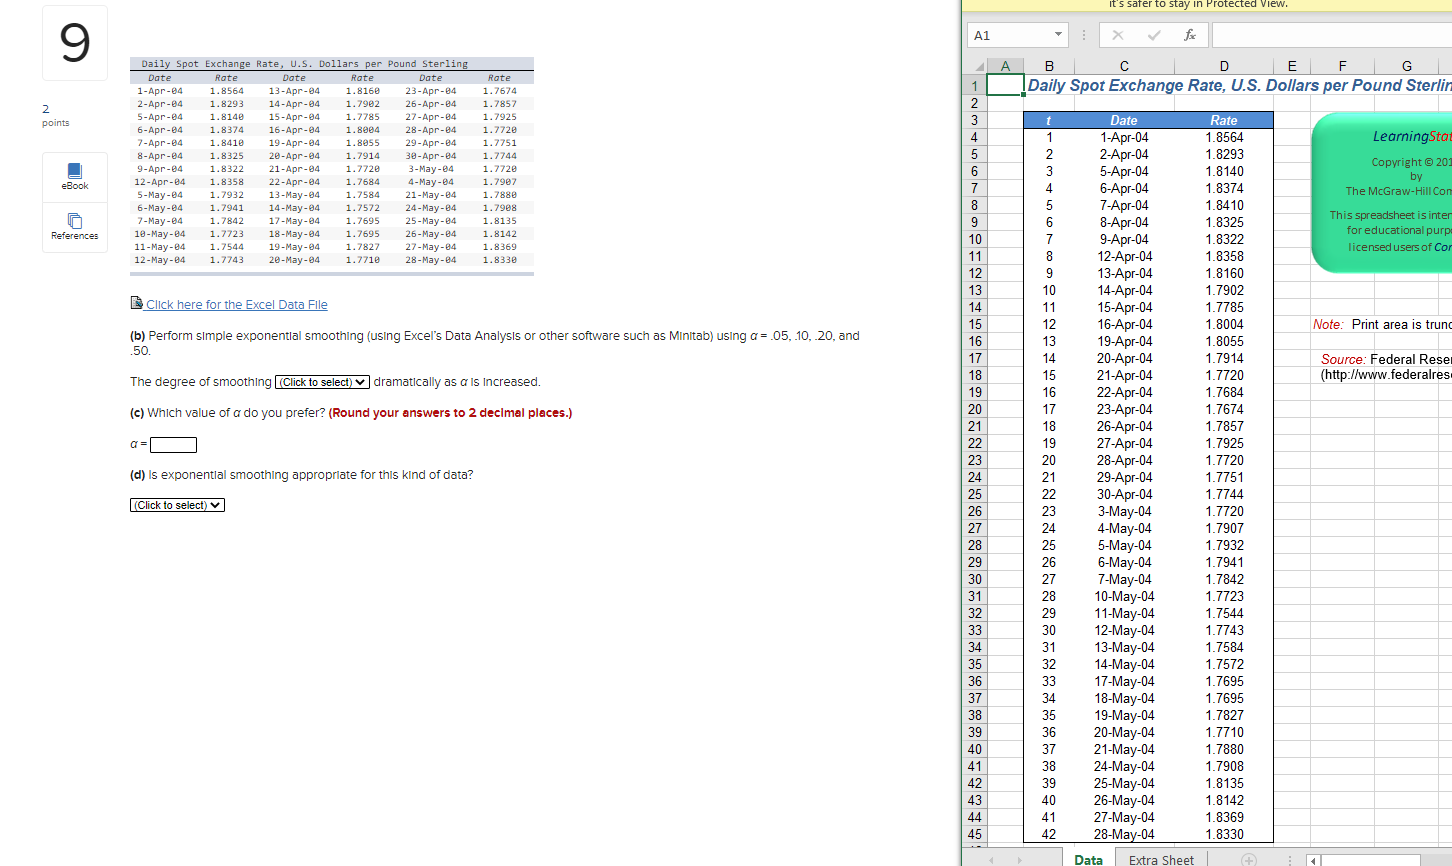The width and height of the screenshot is (1452, 866).
Task: Switch to the Extra Sheet tab
Action: 1160,859
